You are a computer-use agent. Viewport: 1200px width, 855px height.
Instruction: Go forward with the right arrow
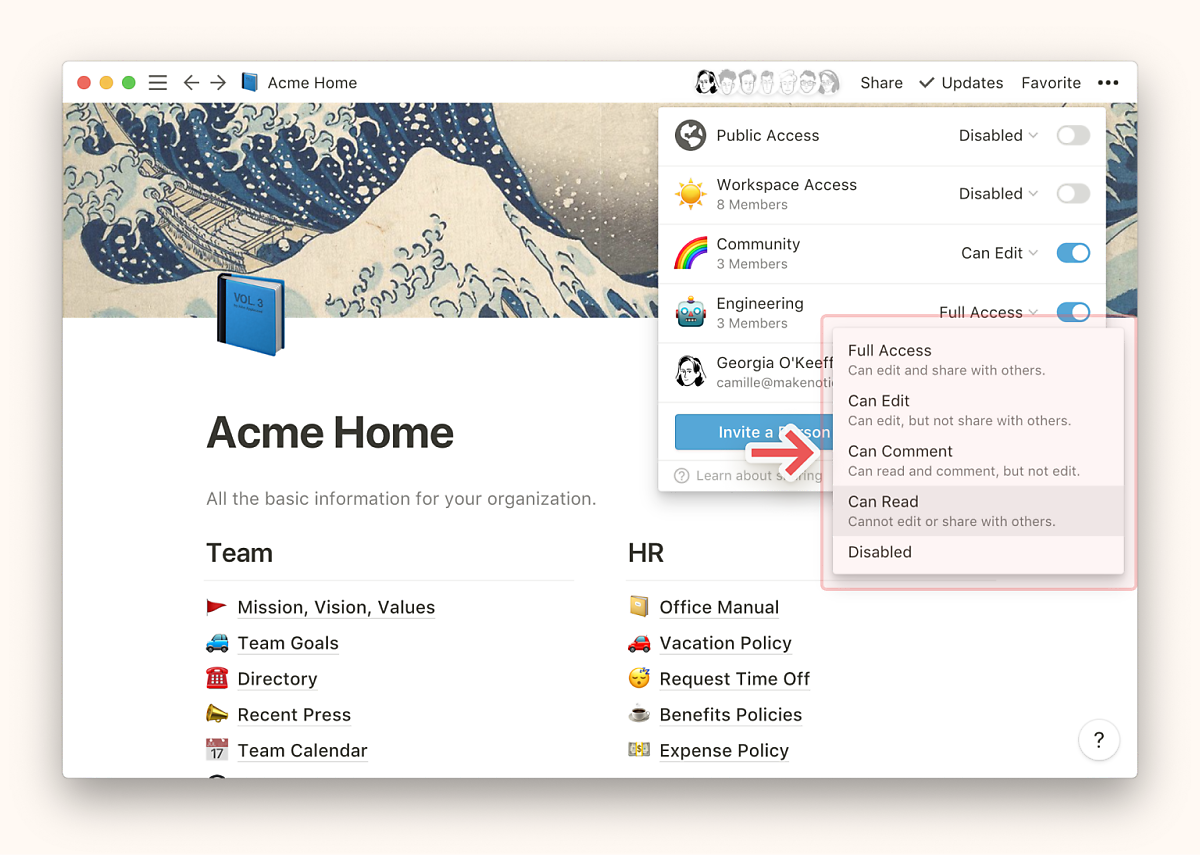coord(218,83)
